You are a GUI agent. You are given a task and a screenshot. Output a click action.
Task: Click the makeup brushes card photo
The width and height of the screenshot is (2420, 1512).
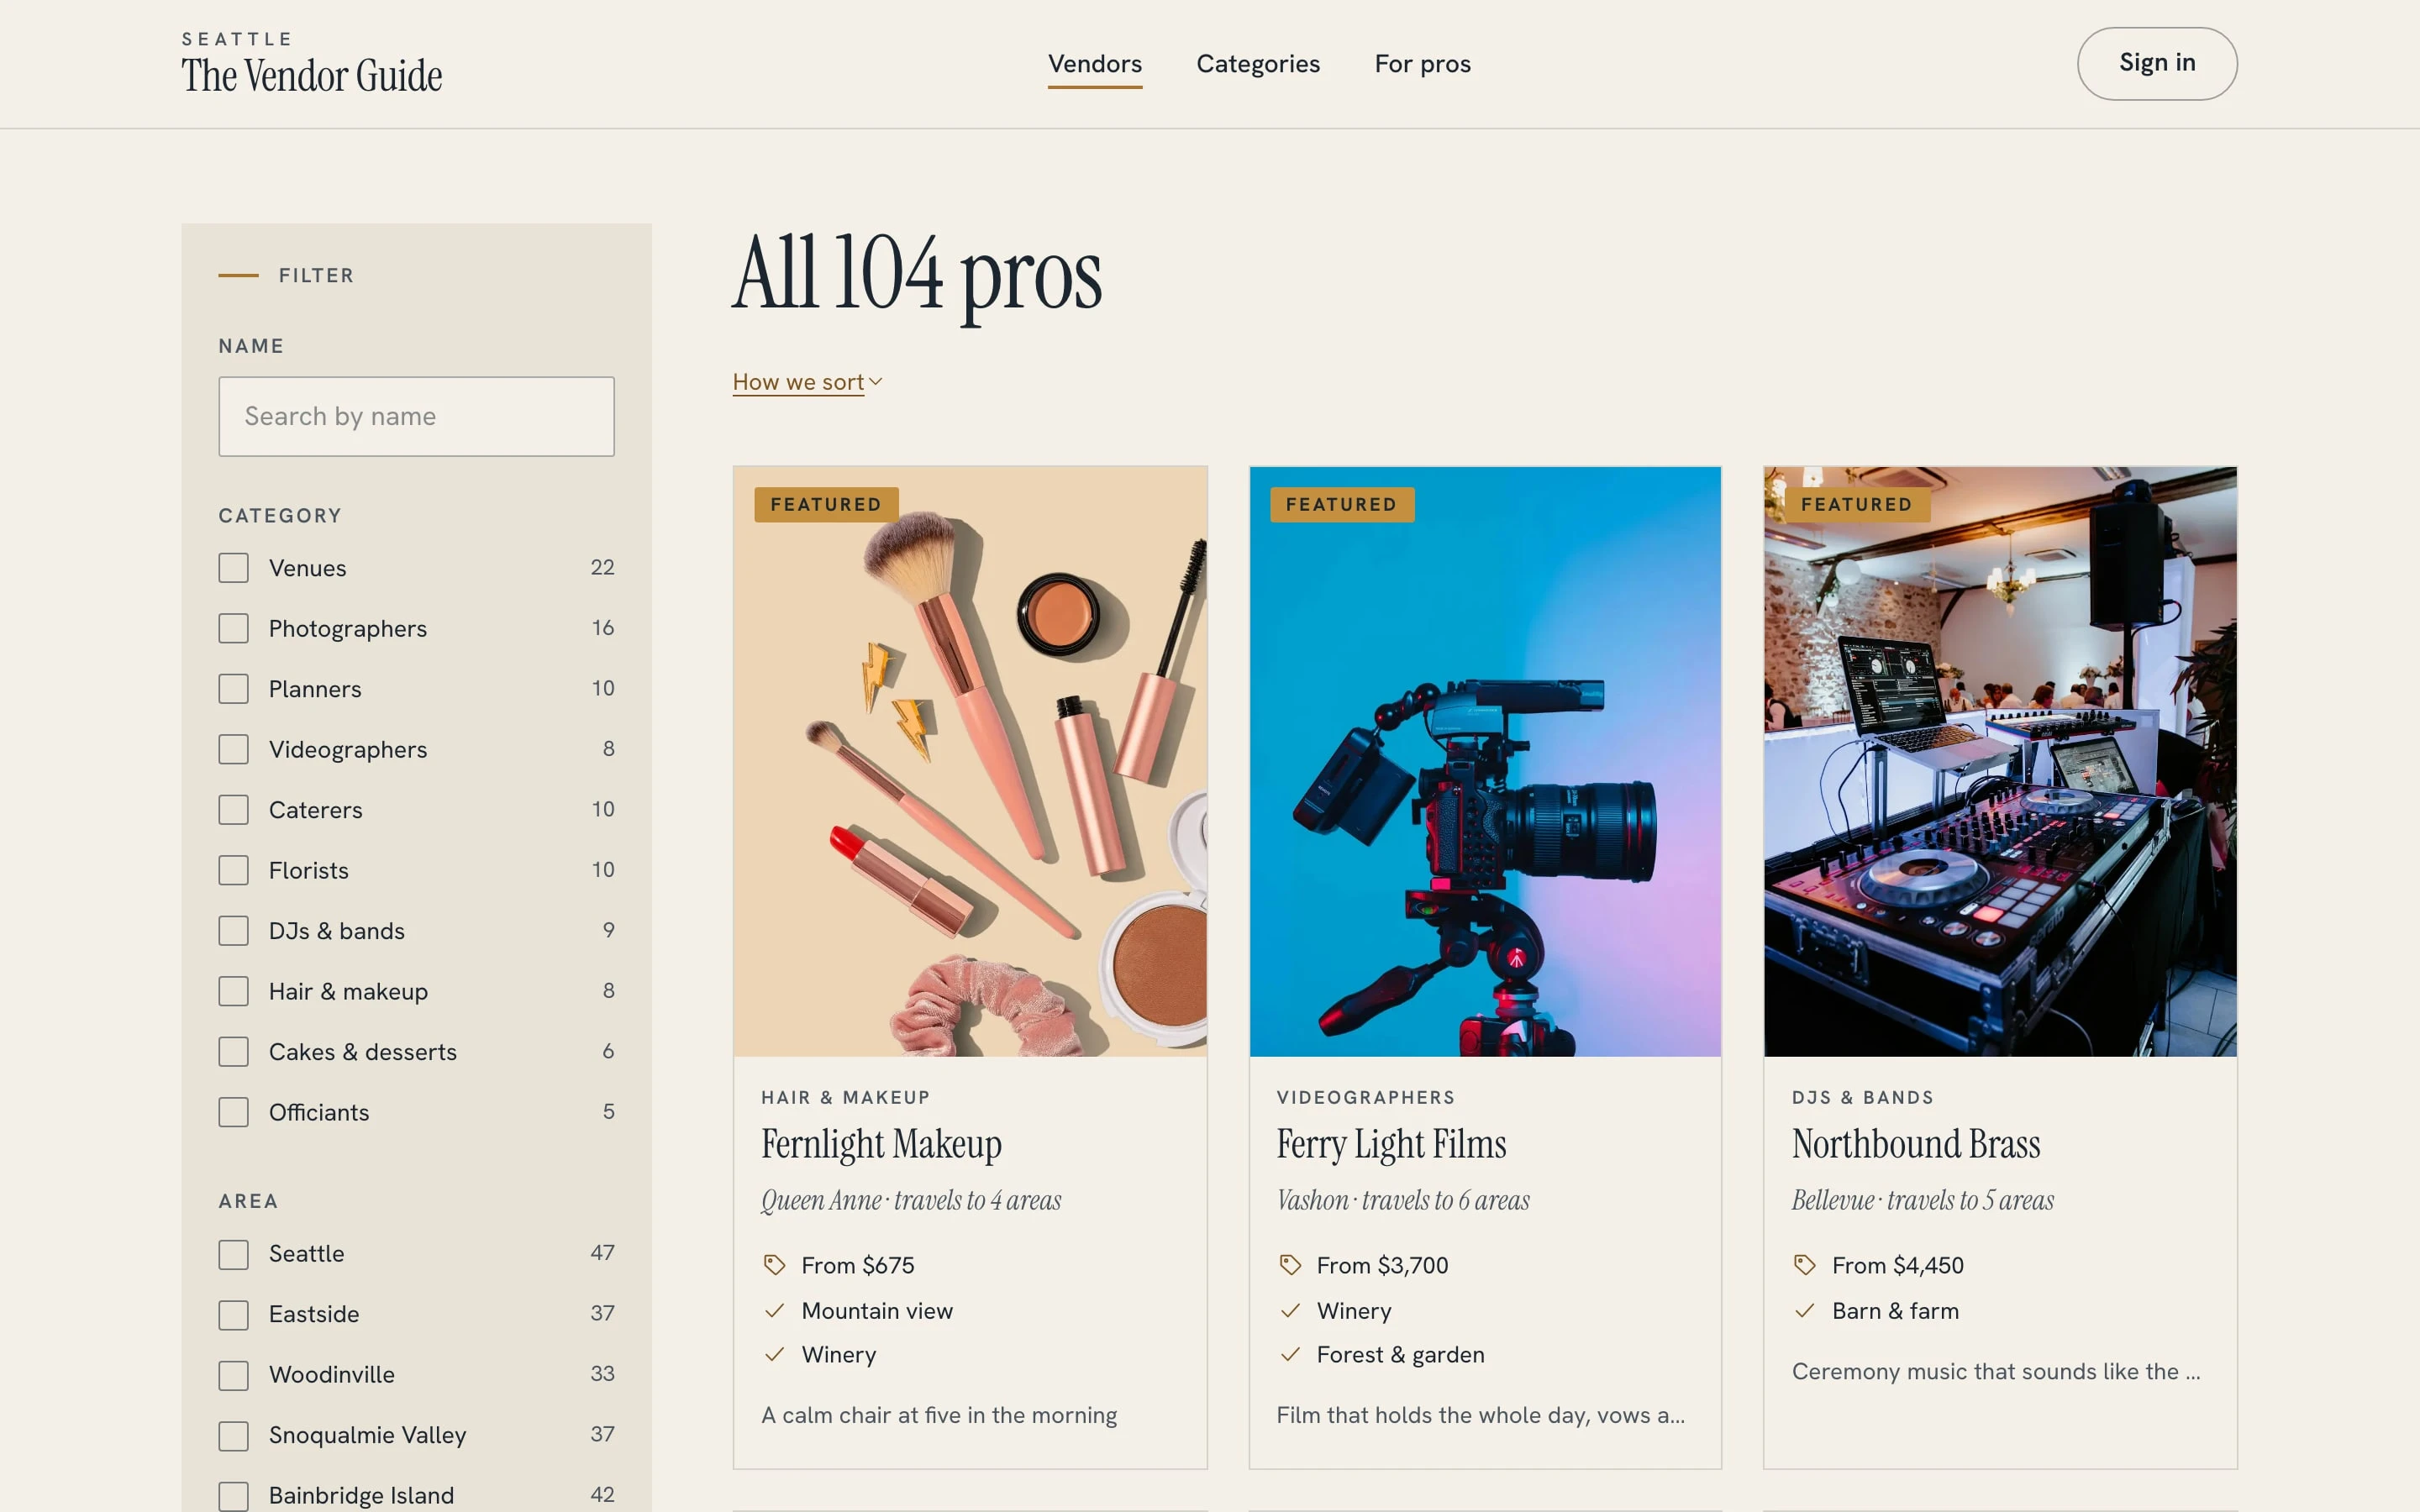(970, 761)
